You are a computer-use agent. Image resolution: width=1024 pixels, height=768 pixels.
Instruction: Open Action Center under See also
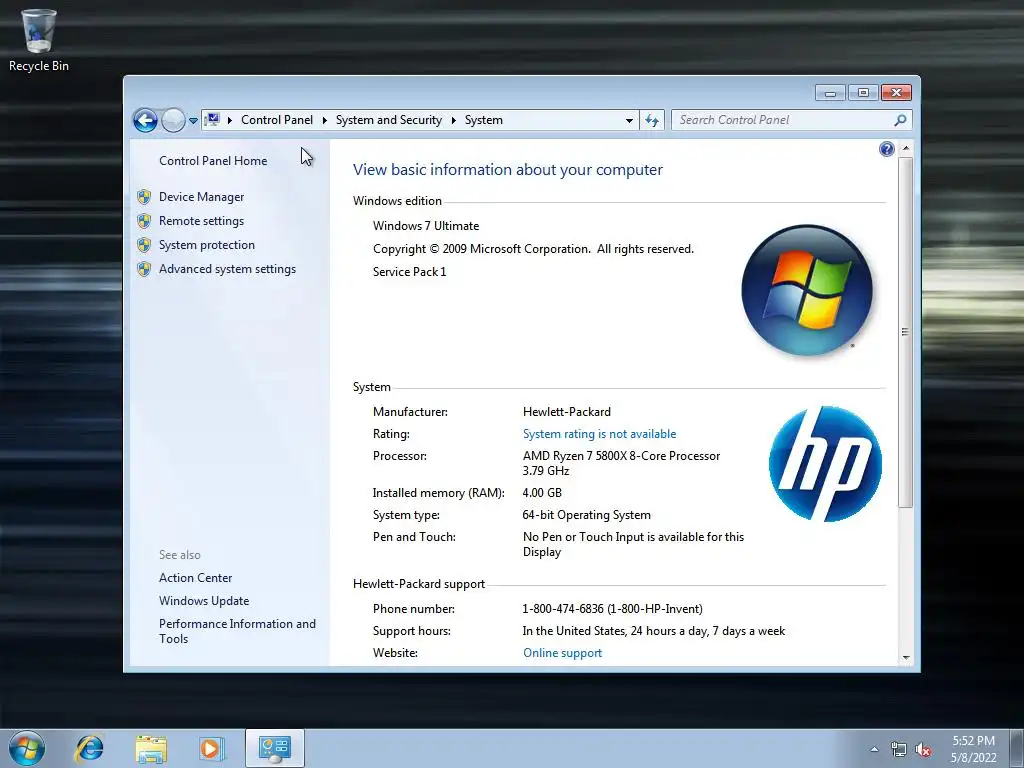click(195, 578)
